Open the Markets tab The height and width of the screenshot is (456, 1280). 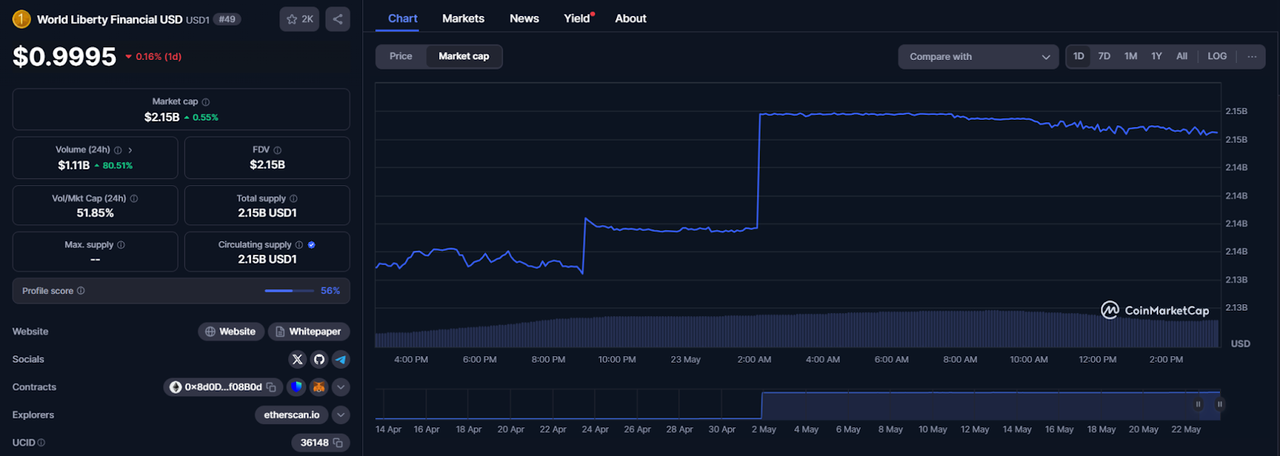click(x=463, y=18)
